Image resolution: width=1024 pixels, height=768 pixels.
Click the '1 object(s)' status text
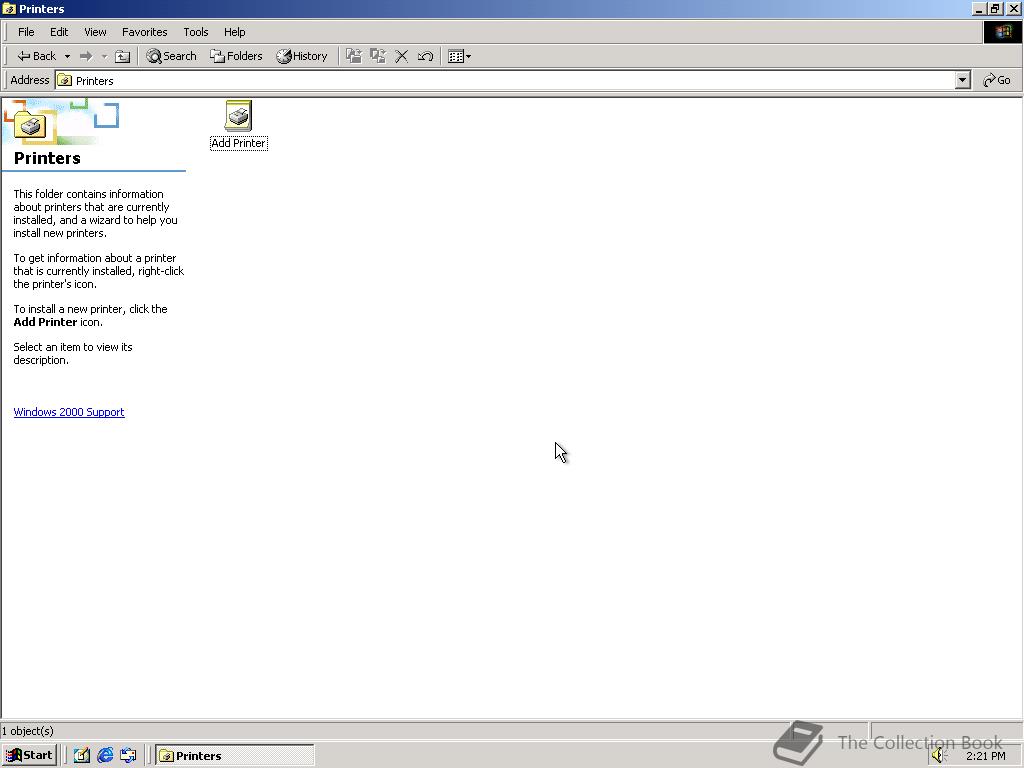coord(27,731)
